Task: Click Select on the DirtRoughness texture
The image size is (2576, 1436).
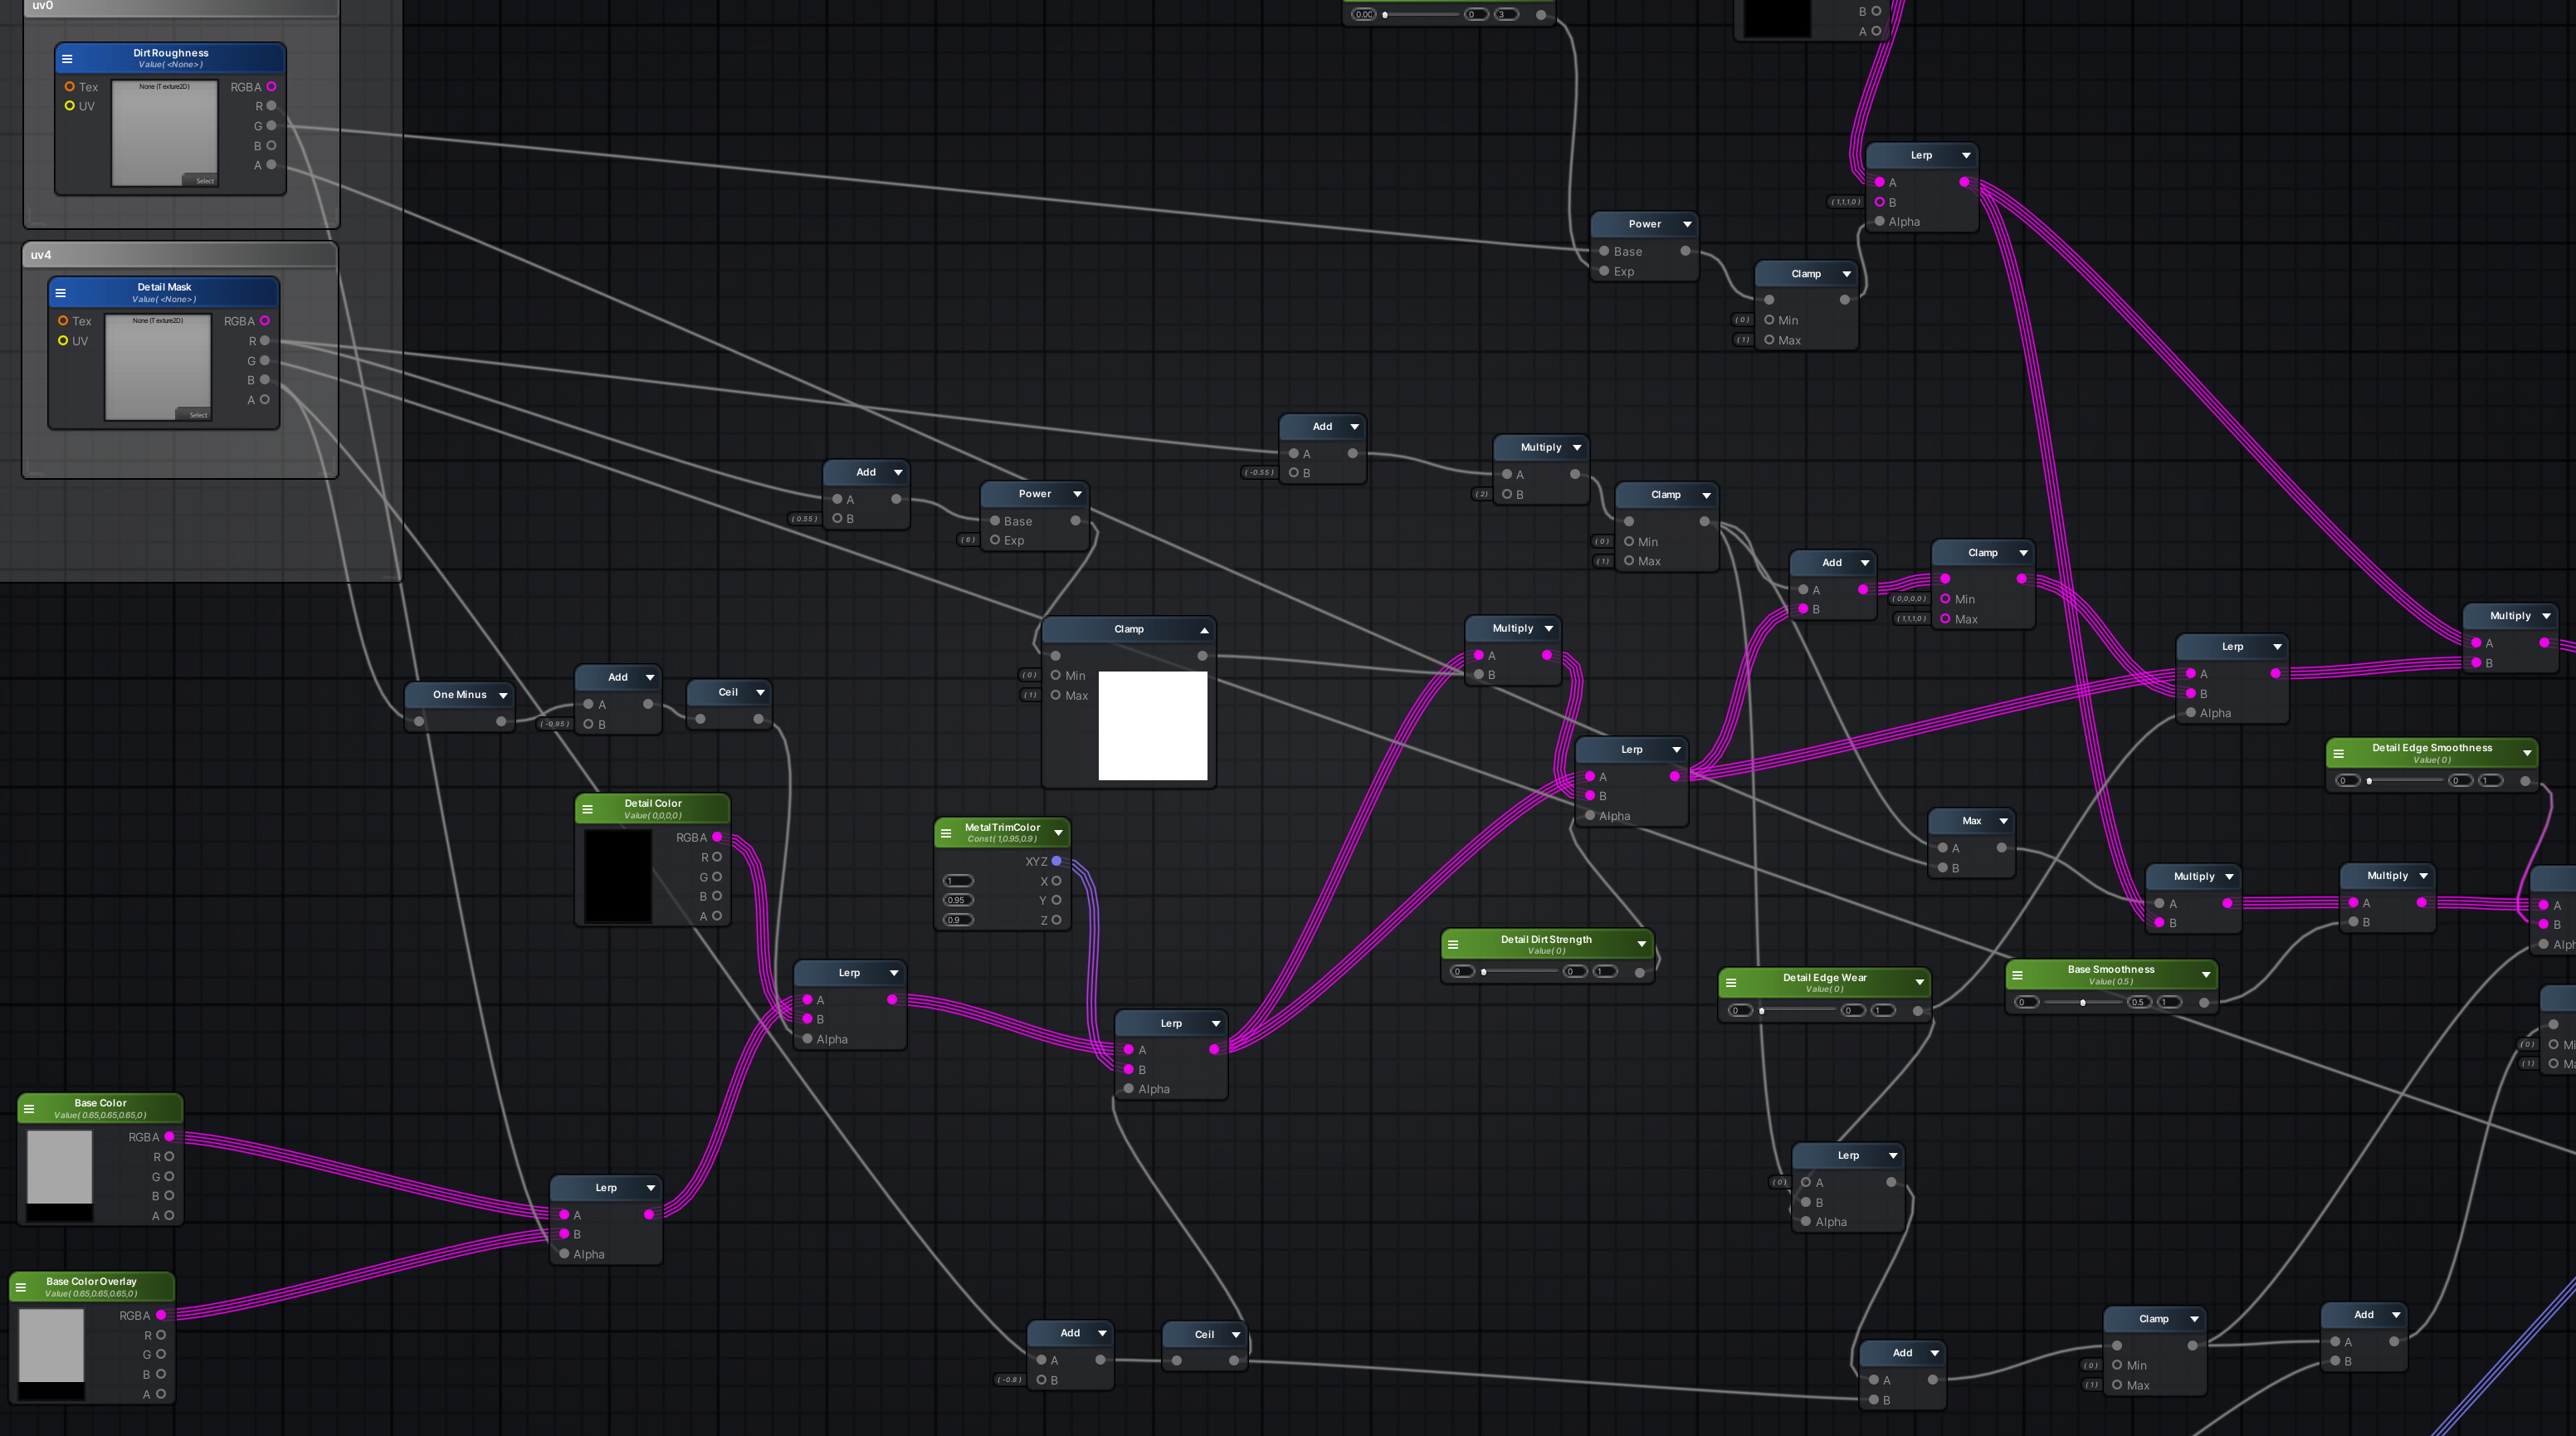Action: pyautogui.click(x=205, y=181)
